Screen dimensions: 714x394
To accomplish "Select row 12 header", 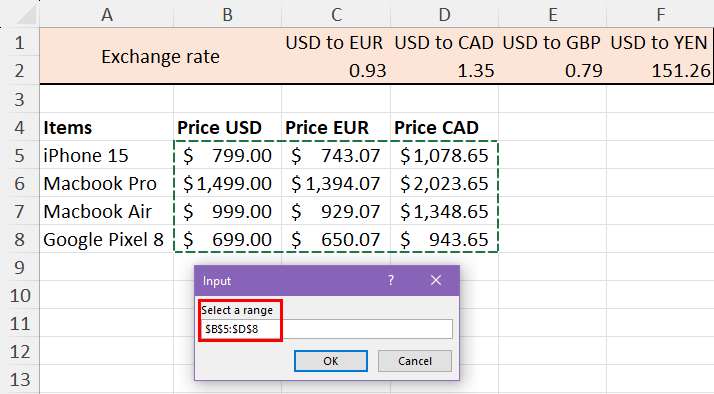I will [x=20, y=352].
